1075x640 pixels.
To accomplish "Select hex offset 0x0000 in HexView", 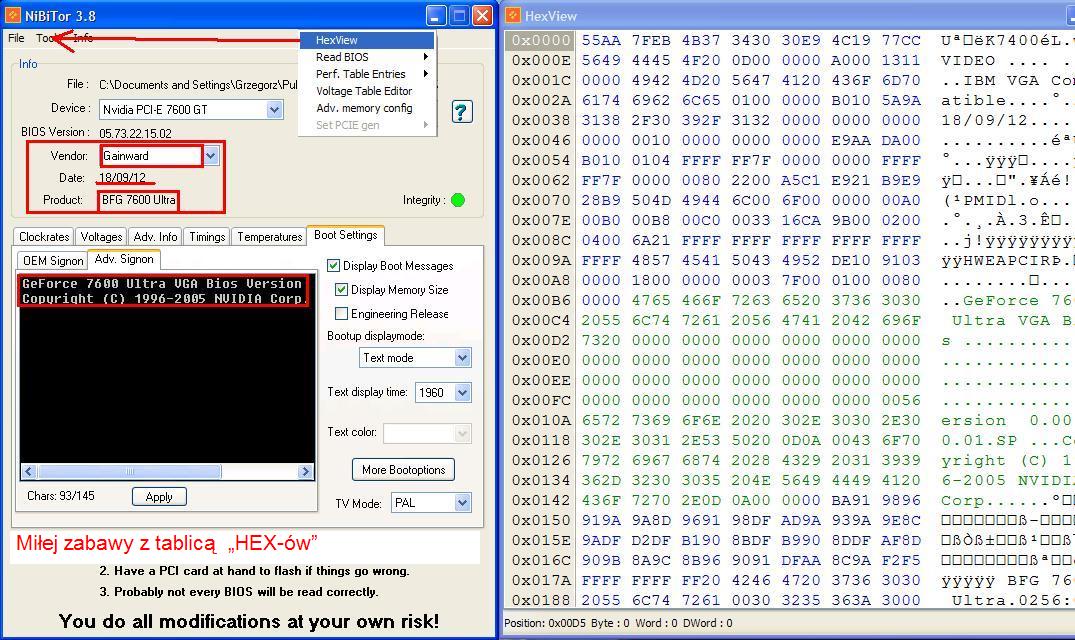I will click(x=540, y=40).
